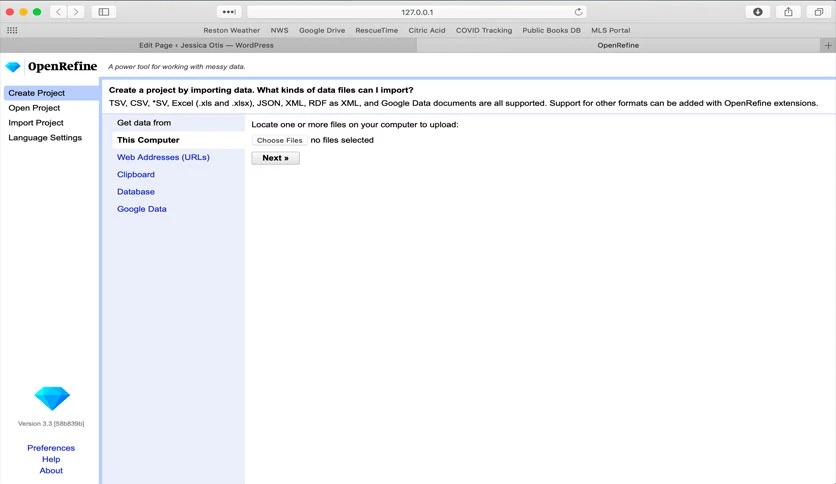
Task: Select Clipboard data source
Action: tap(136, 174)
